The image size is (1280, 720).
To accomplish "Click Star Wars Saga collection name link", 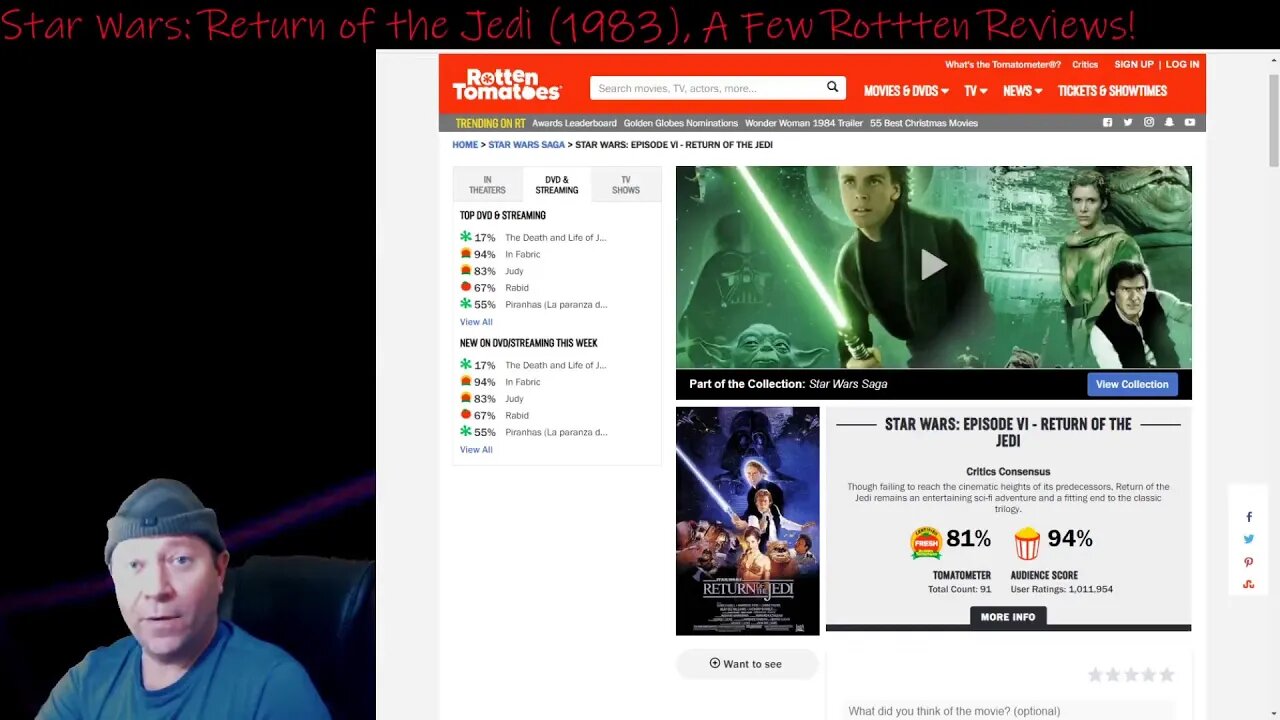I will click(x=848, y=384).
